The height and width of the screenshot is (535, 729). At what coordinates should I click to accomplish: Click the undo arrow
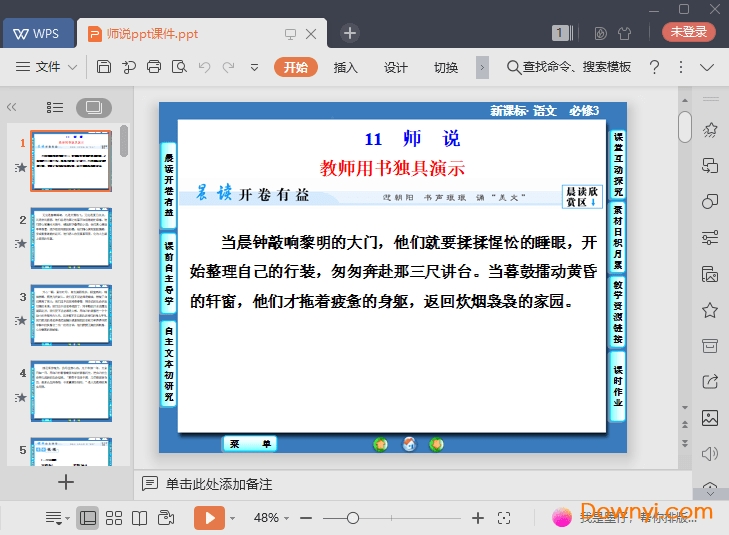point(204,67)
